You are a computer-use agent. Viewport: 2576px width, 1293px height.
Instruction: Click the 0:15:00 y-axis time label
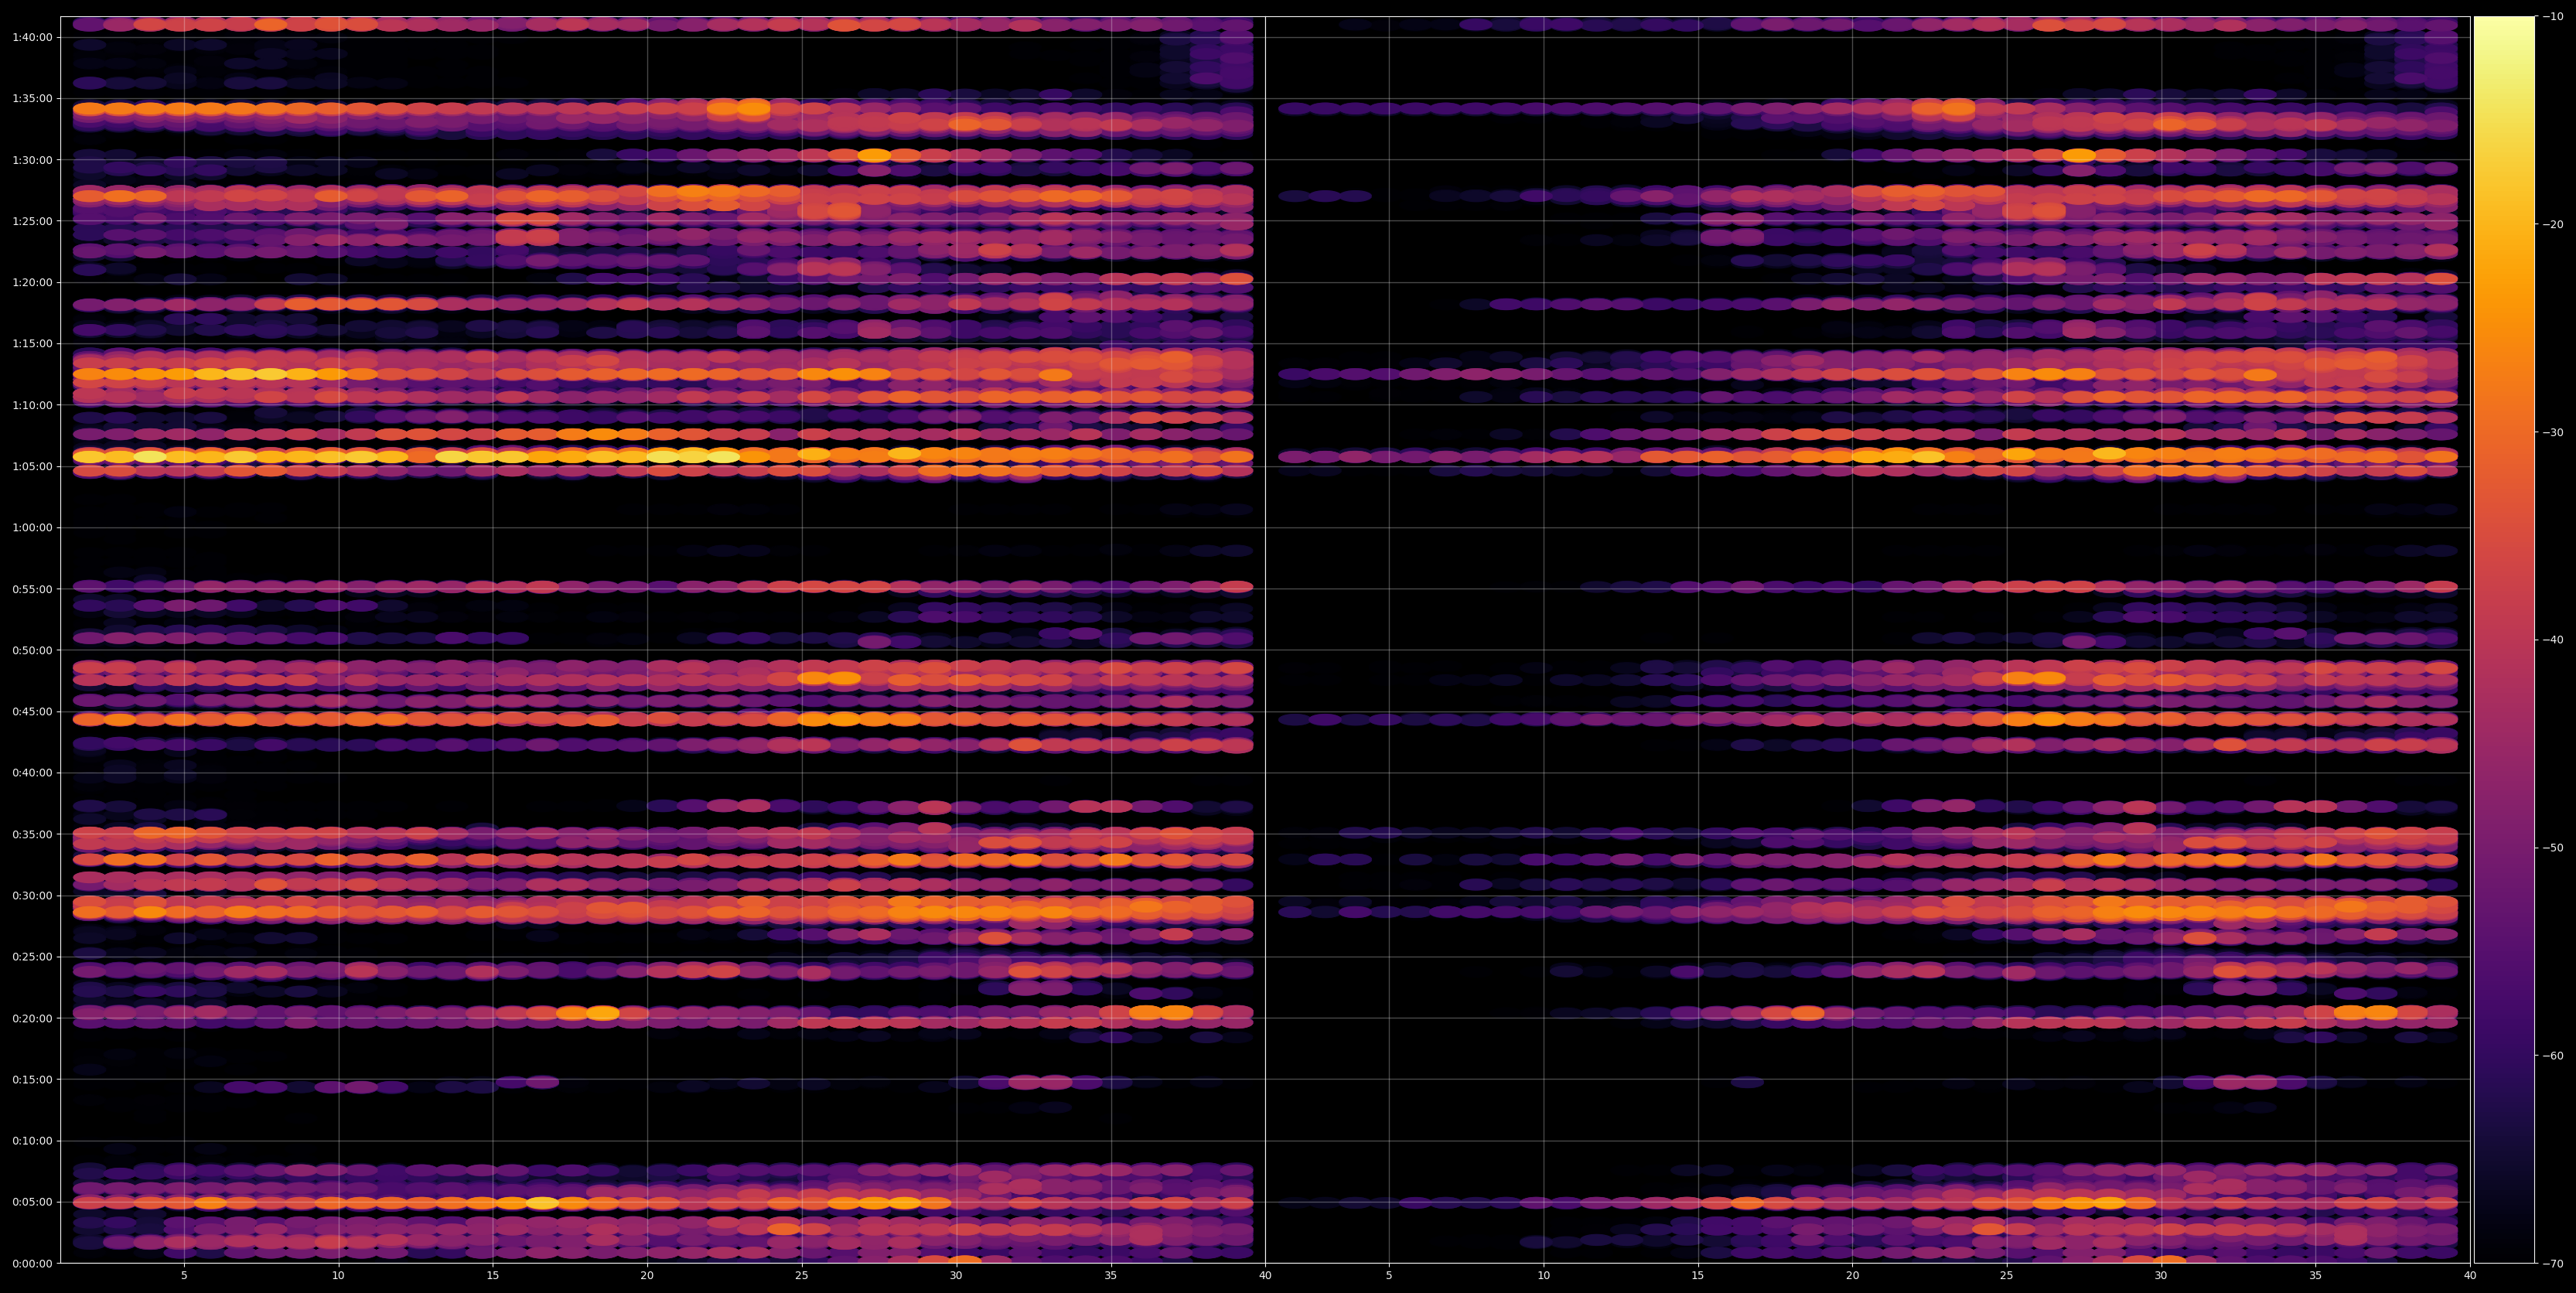point(32,1080)
